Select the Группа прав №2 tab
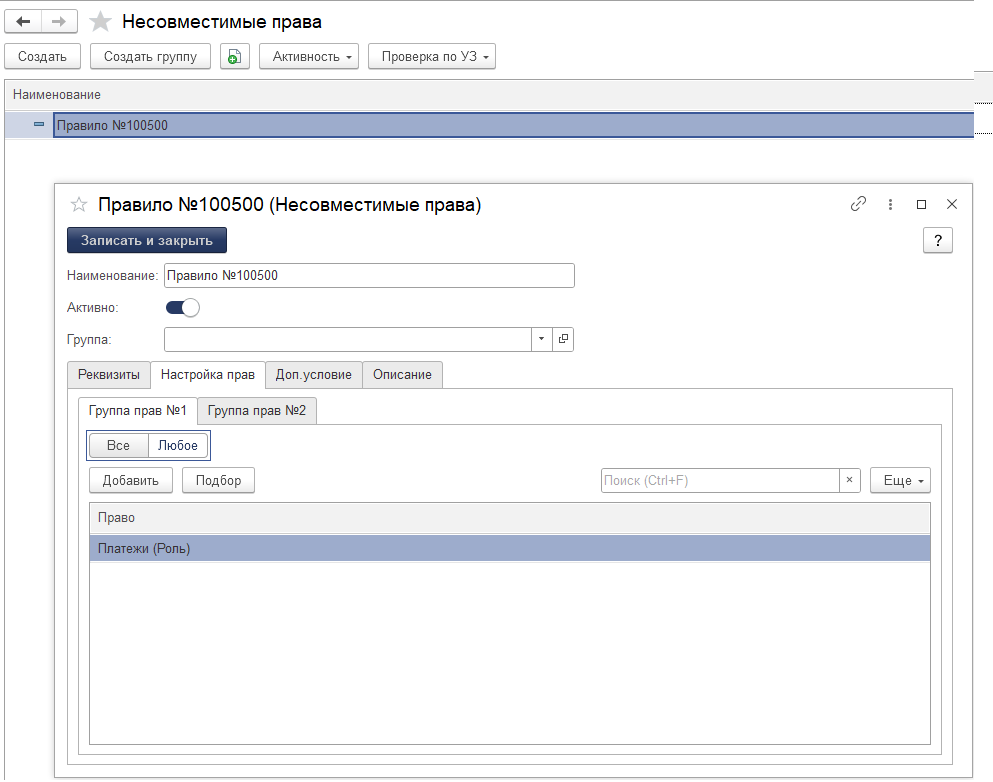 pos(256,411)
